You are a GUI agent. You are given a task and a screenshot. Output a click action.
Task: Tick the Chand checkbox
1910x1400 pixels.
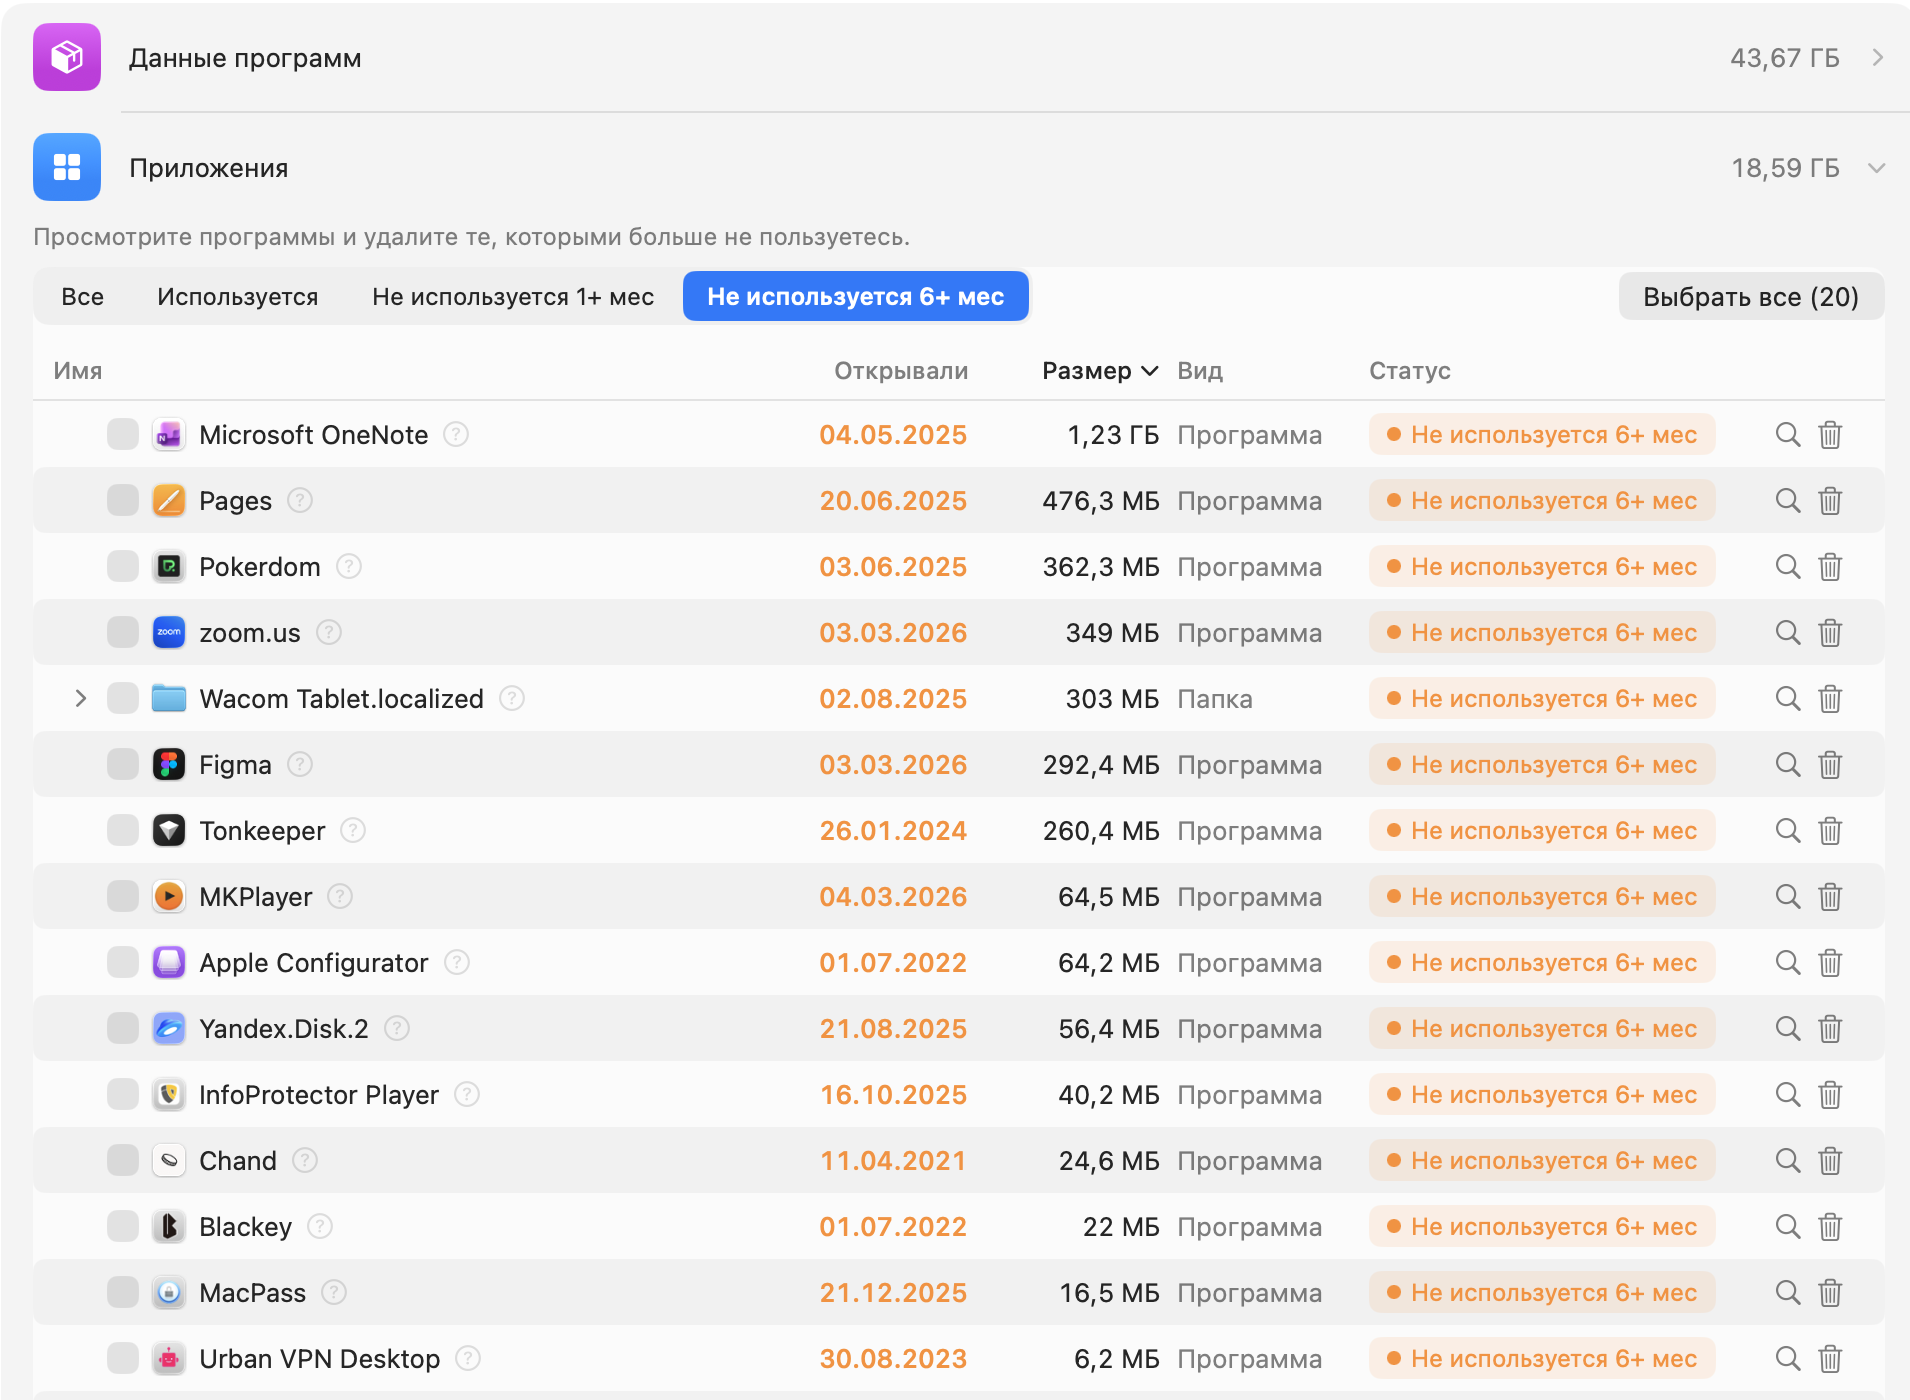(x=123, y=1161)
